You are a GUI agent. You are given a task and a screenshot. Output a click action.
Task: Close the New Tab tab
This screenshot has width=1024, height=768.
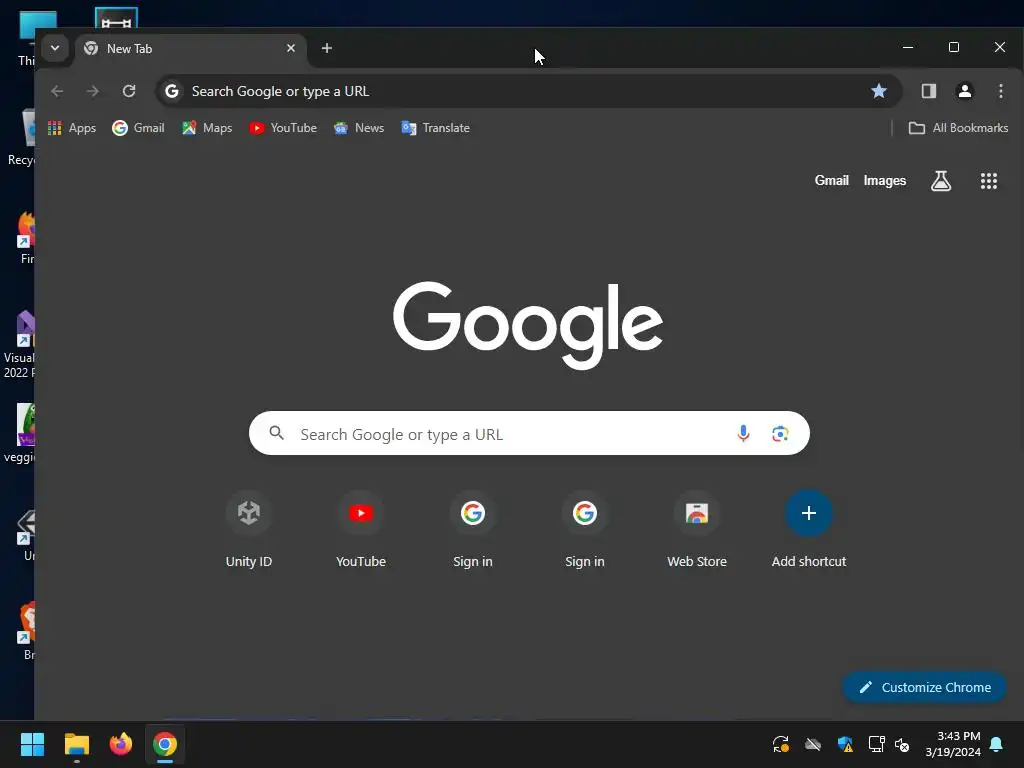click(291, 48)
